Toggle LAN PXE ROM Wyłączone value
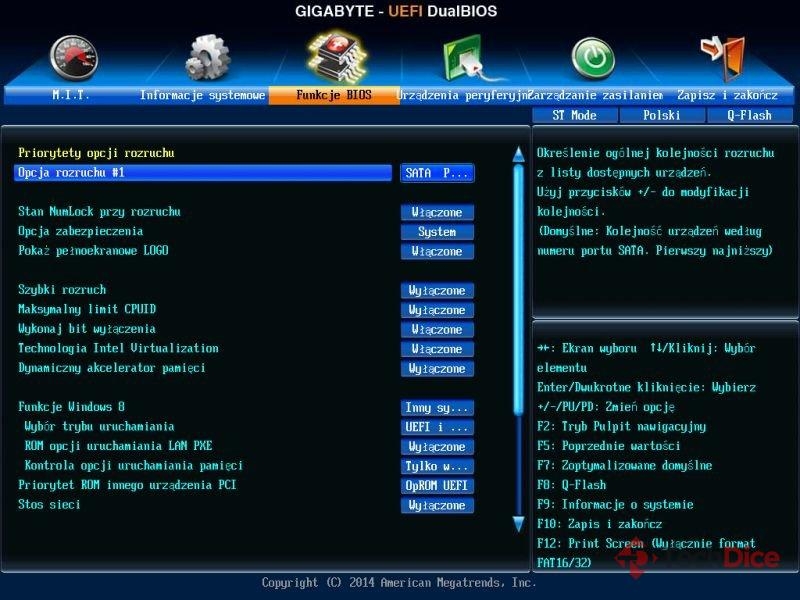 pos(437,446)
